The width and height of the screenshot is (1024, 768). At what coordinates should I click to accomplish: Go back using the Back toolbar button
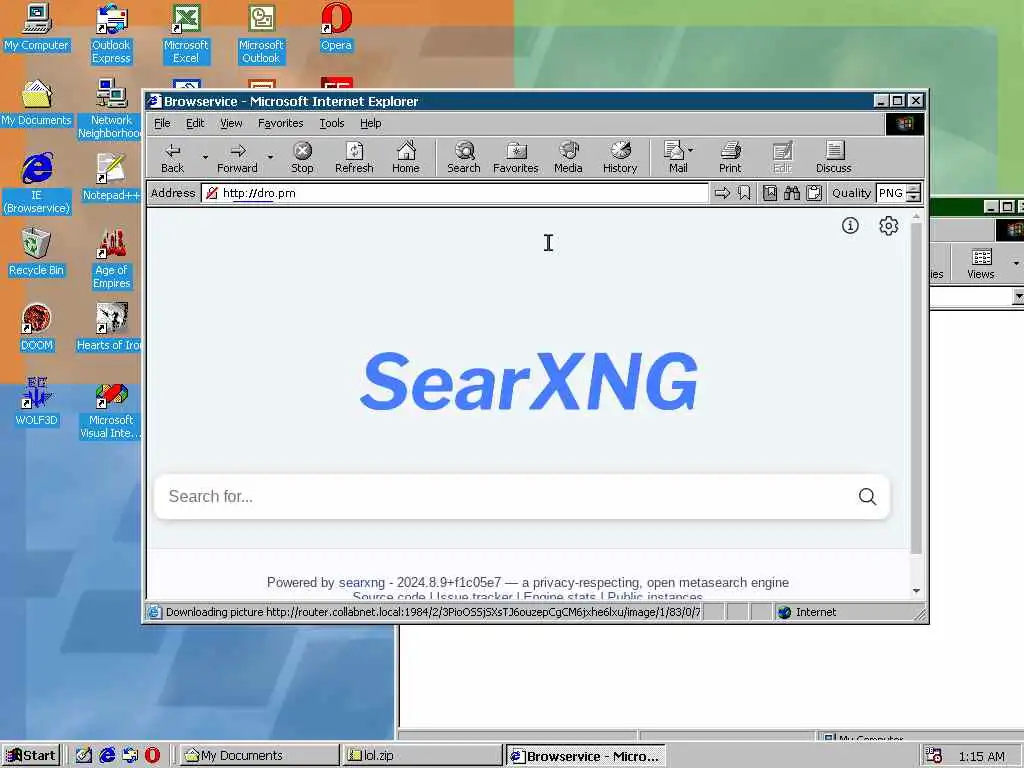(172, 157)
